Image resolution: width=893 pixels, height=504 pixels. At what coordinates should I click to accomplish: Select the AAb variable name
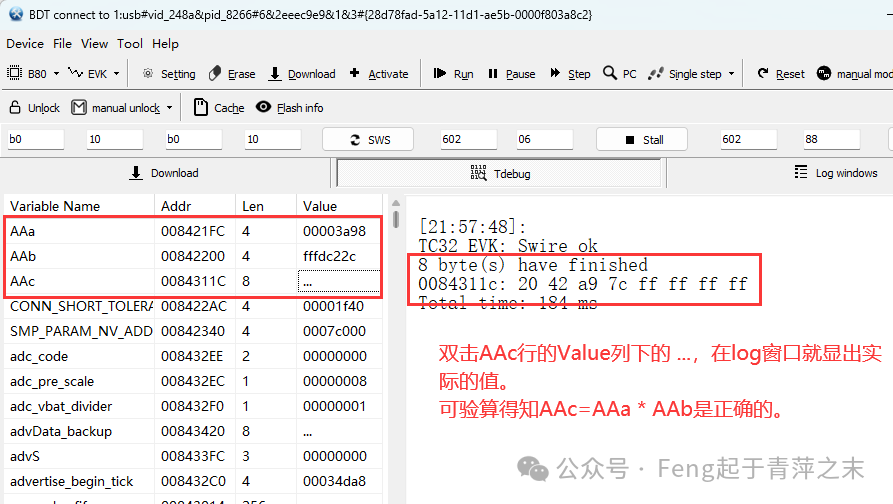pyautogui.click(x=23, y=256)
